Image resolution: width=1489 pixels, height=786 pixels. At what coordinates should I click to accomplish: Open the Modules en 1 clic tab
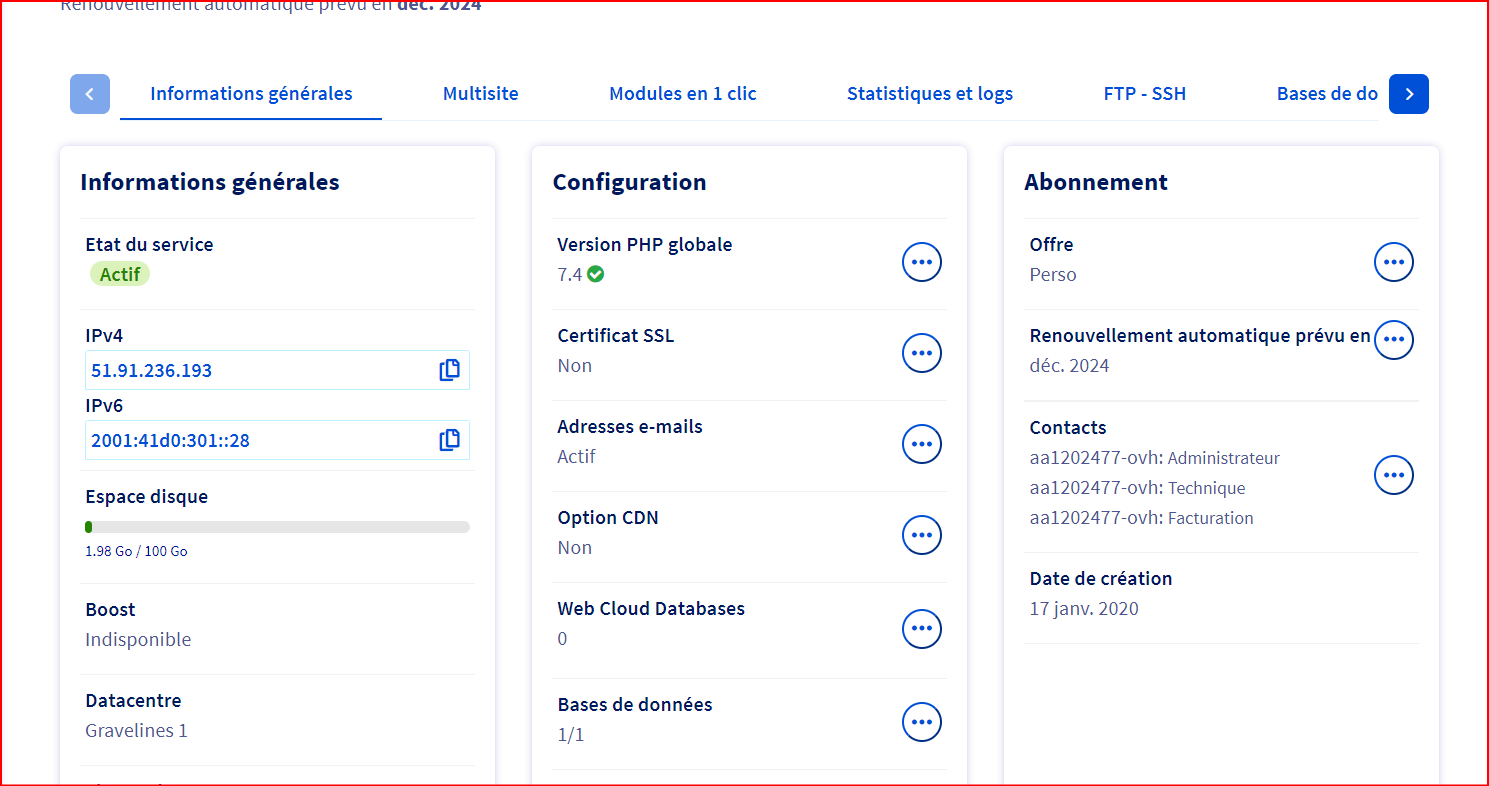[x=683, y=94]
